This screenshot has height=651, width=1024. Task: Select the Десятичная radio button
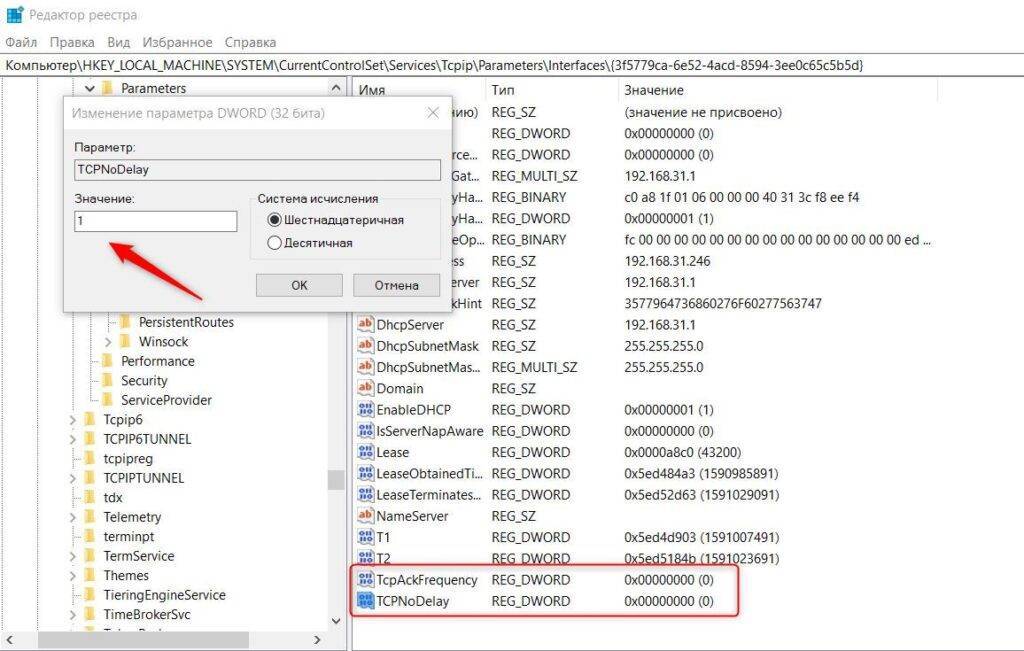click(x=274, y=243)
